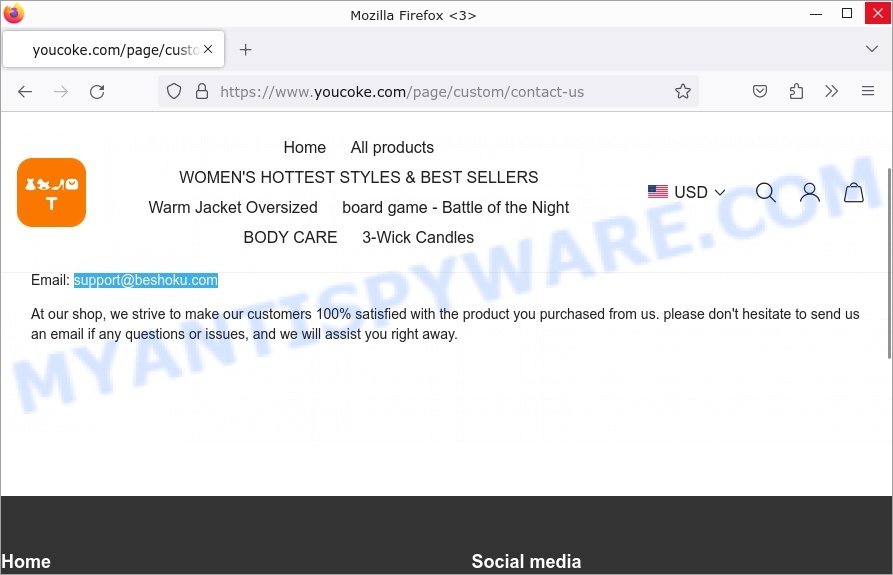This screenshot has height=575, width=893.
Task: Go to Home navigation link
Action: (x=305, y=147)
